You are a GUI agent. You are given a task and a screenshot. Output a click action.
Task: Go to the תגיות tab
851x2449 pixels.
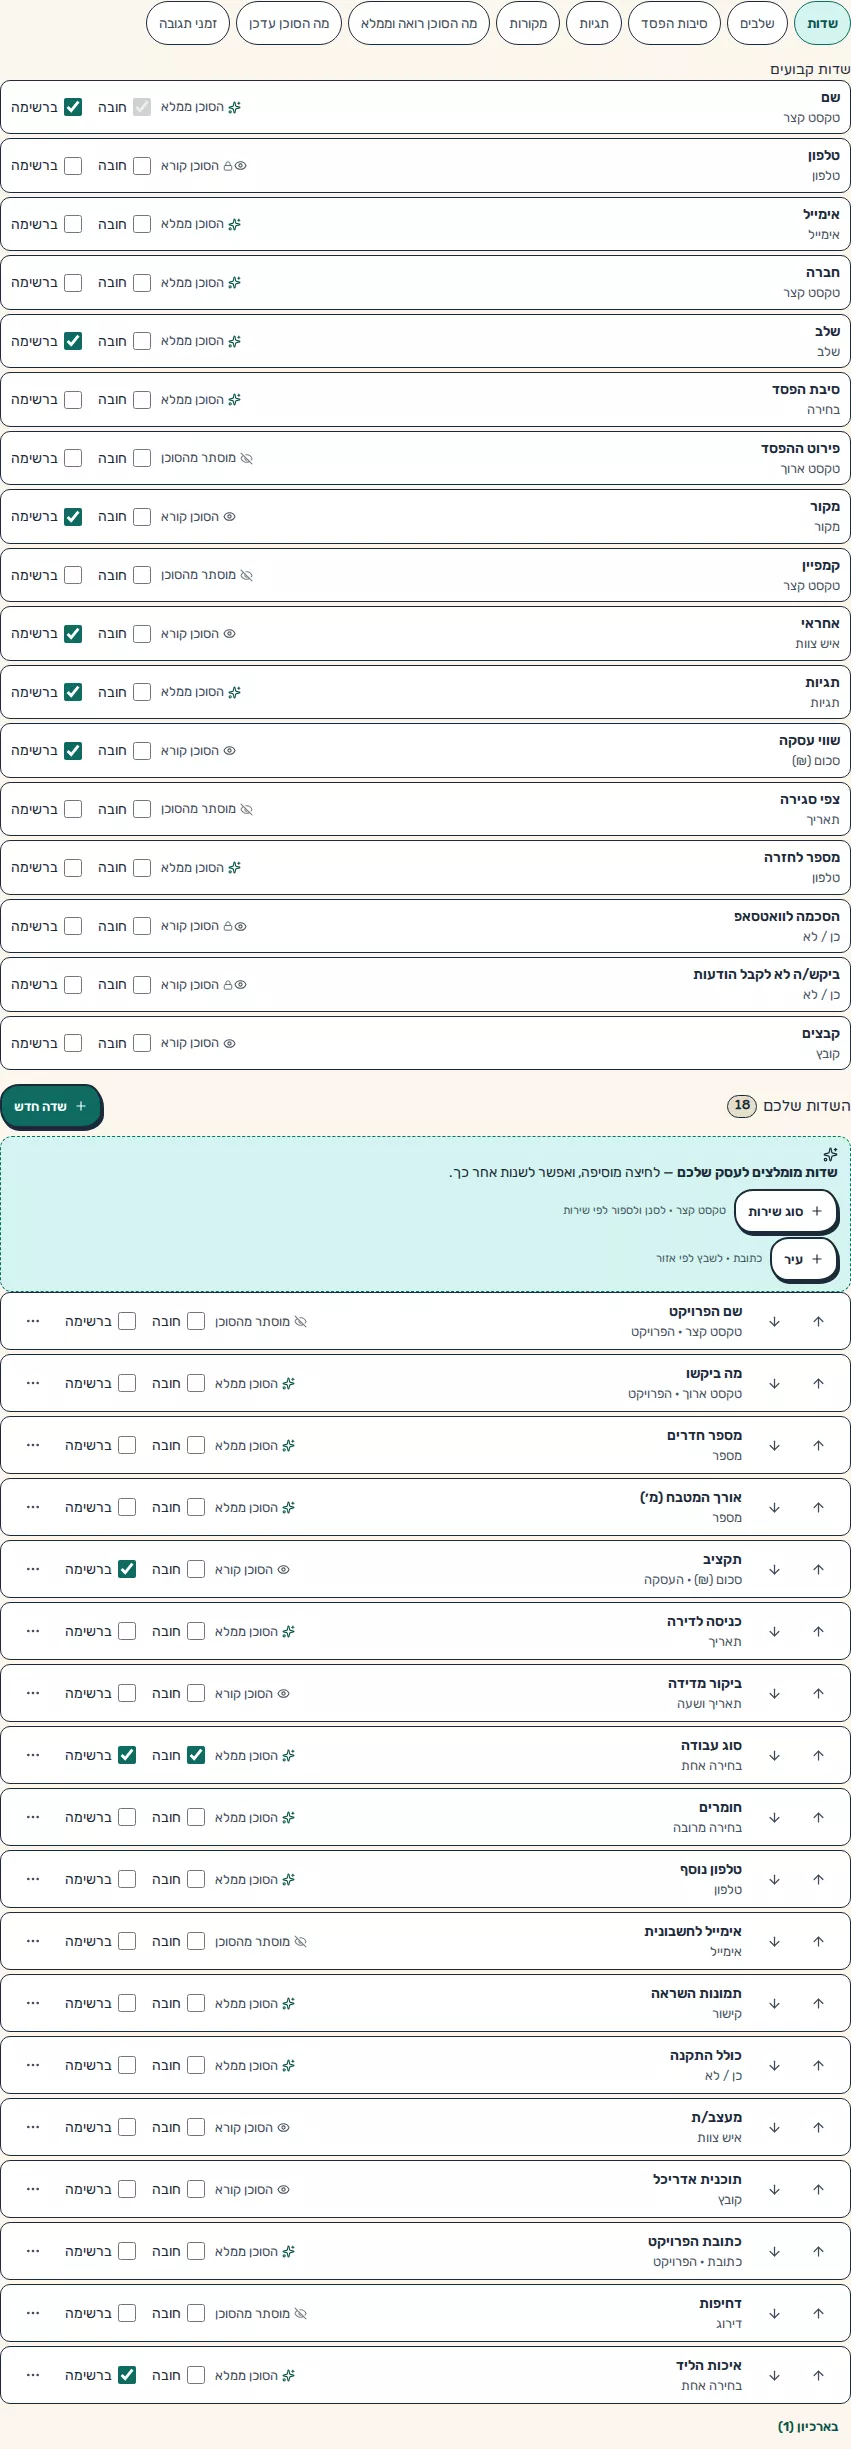pos(594,24)
